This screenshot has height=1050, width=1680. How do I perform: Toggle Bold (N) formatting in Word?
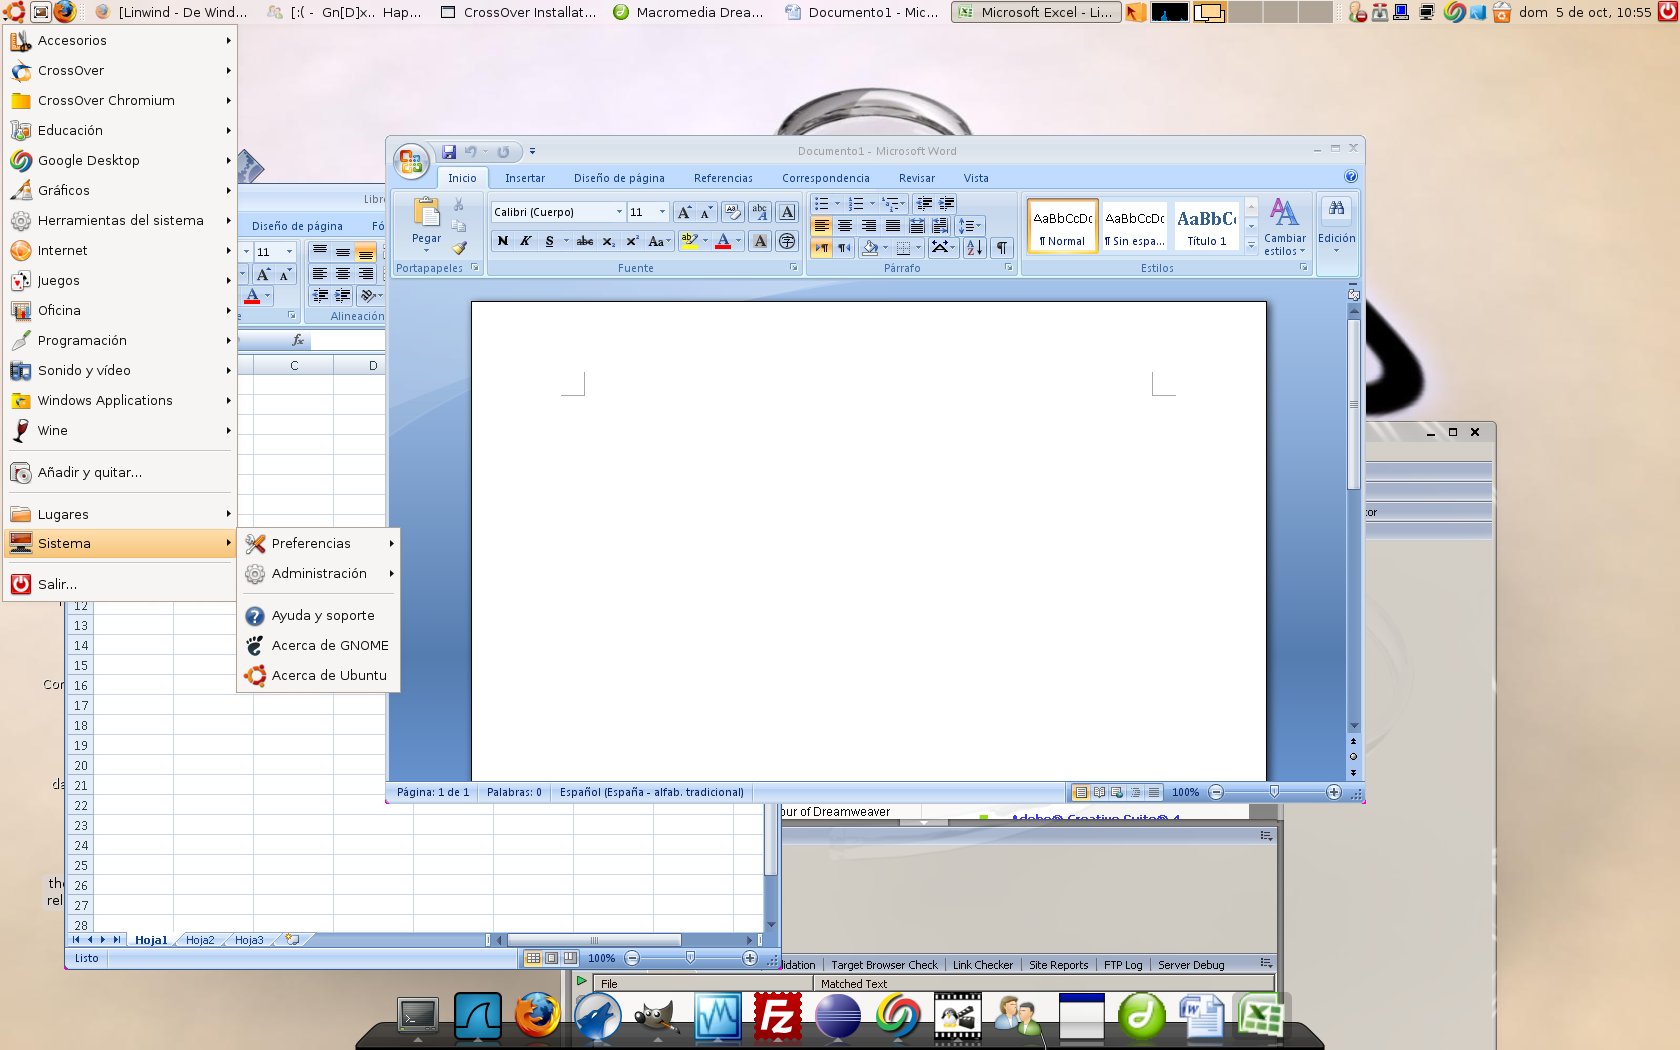coord(503,241)
